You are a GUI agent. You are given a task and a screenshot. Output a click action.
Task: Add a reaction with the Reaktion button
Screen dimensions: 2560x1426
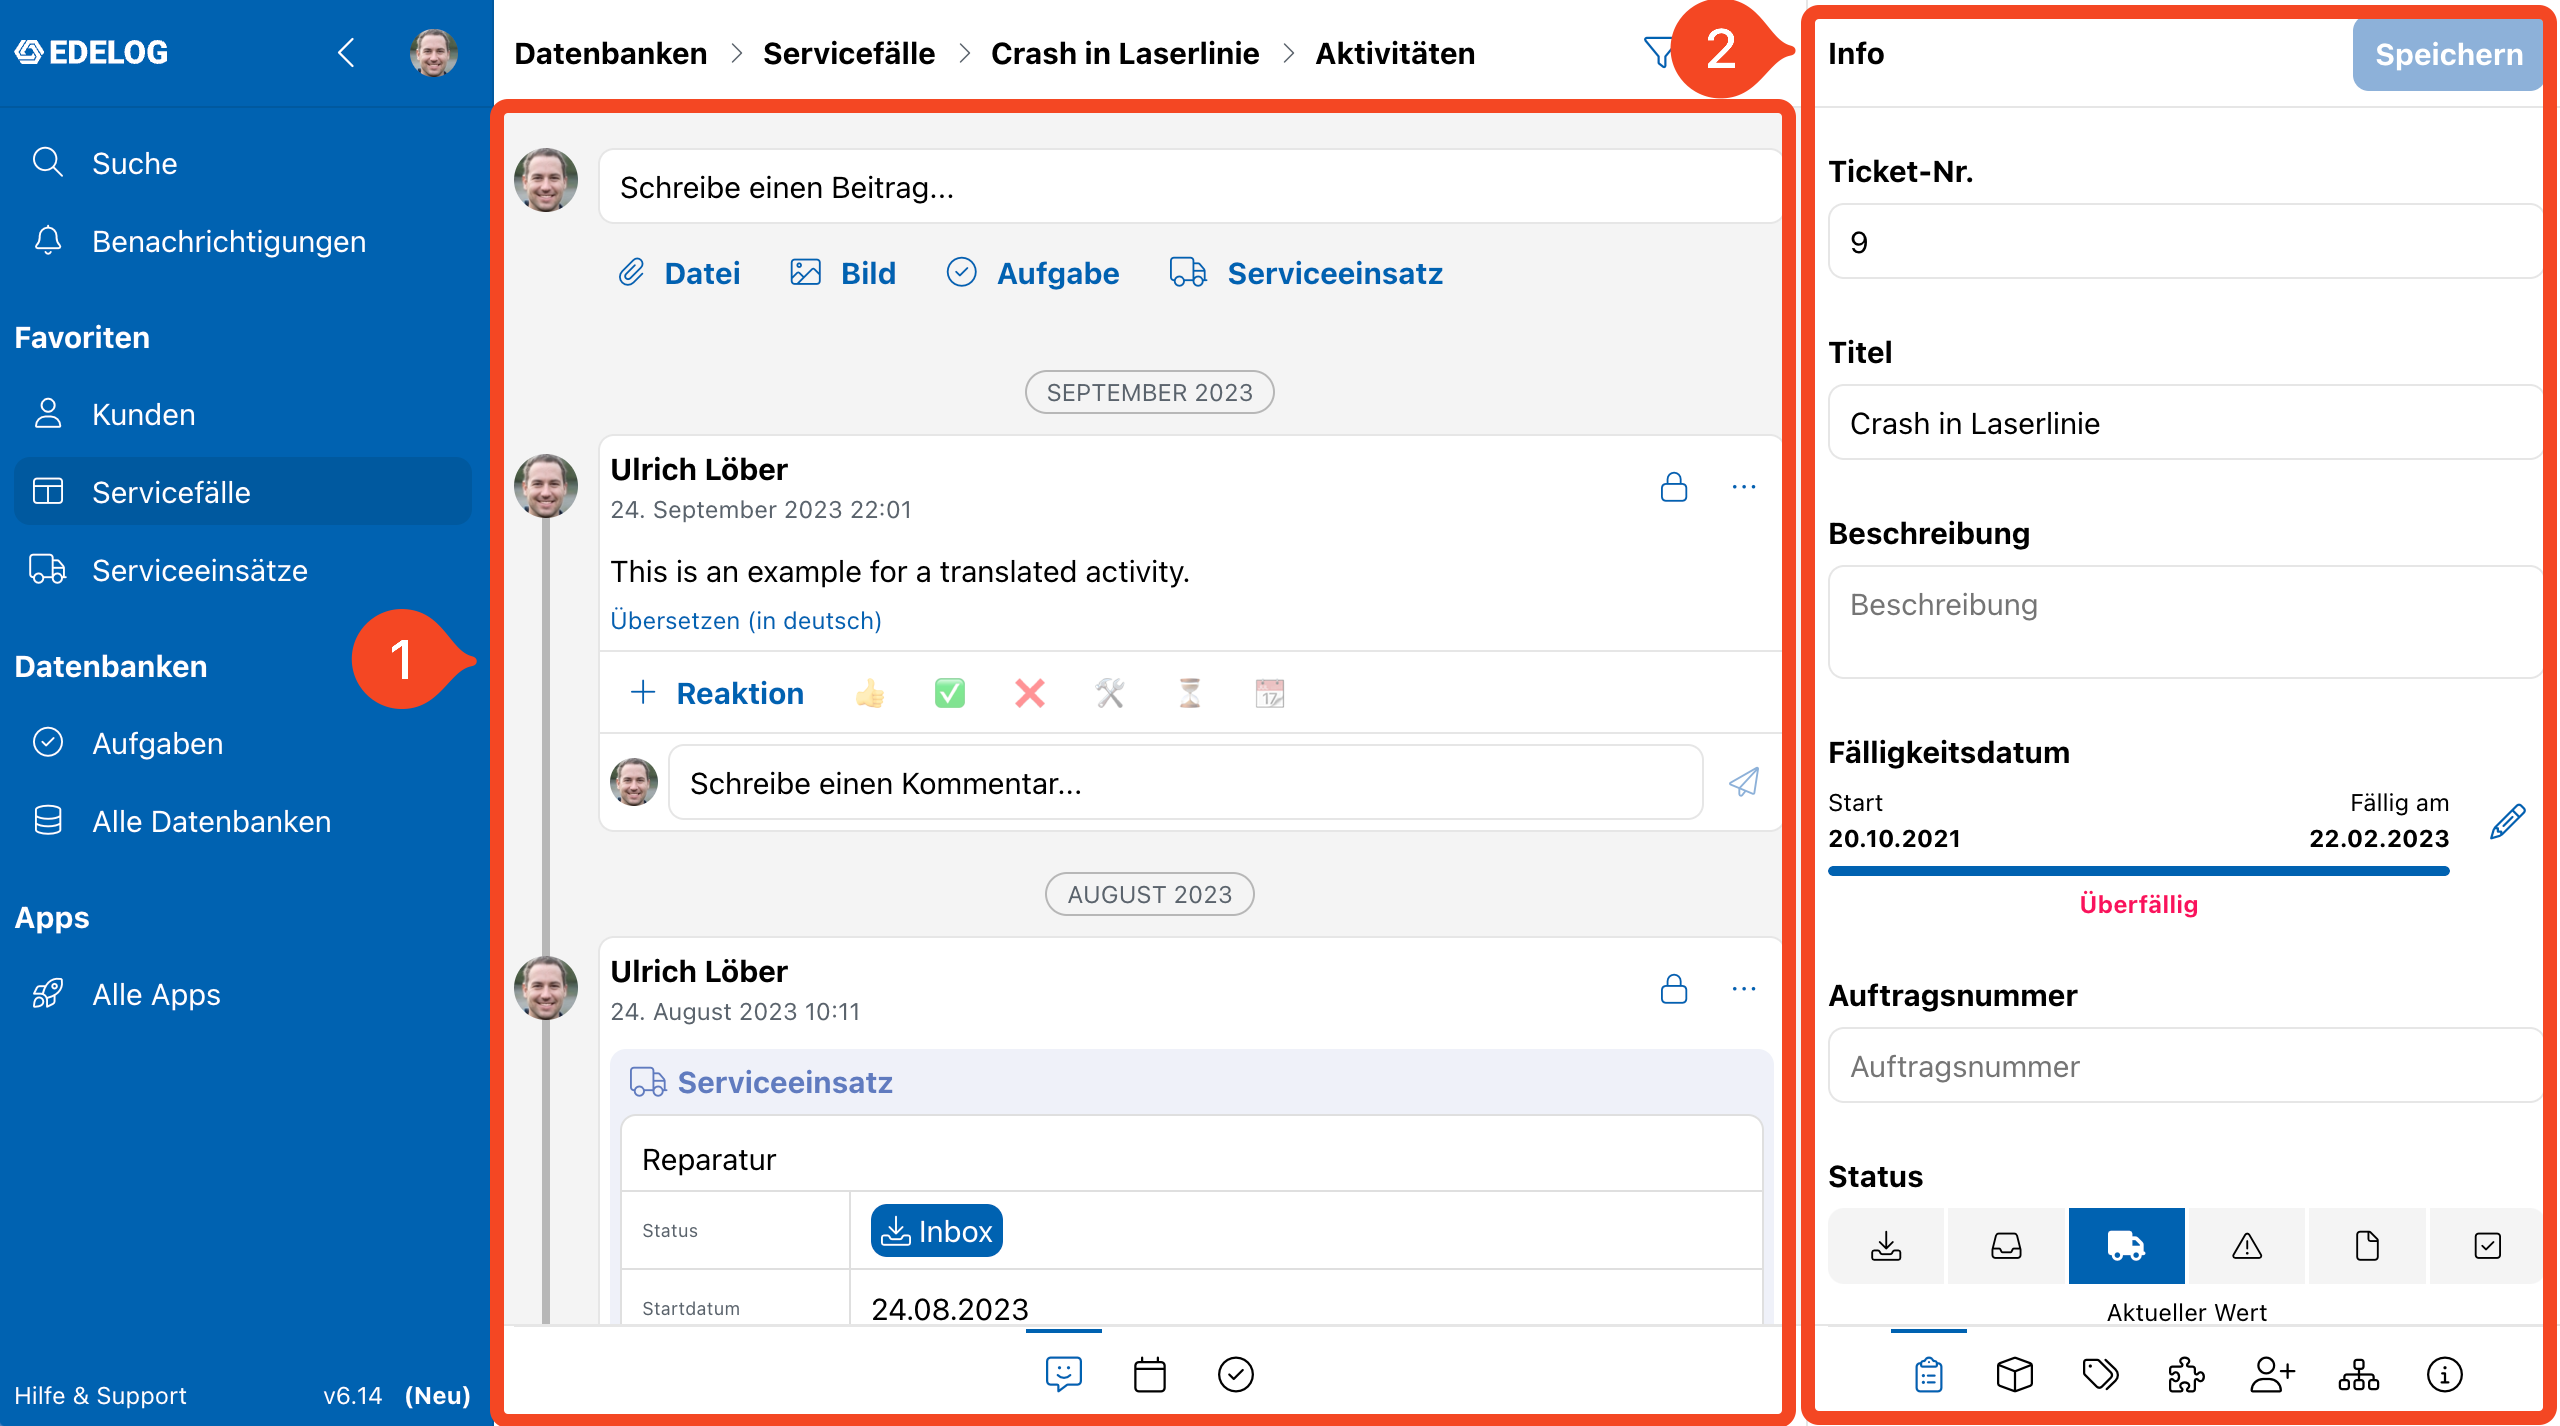717,693
